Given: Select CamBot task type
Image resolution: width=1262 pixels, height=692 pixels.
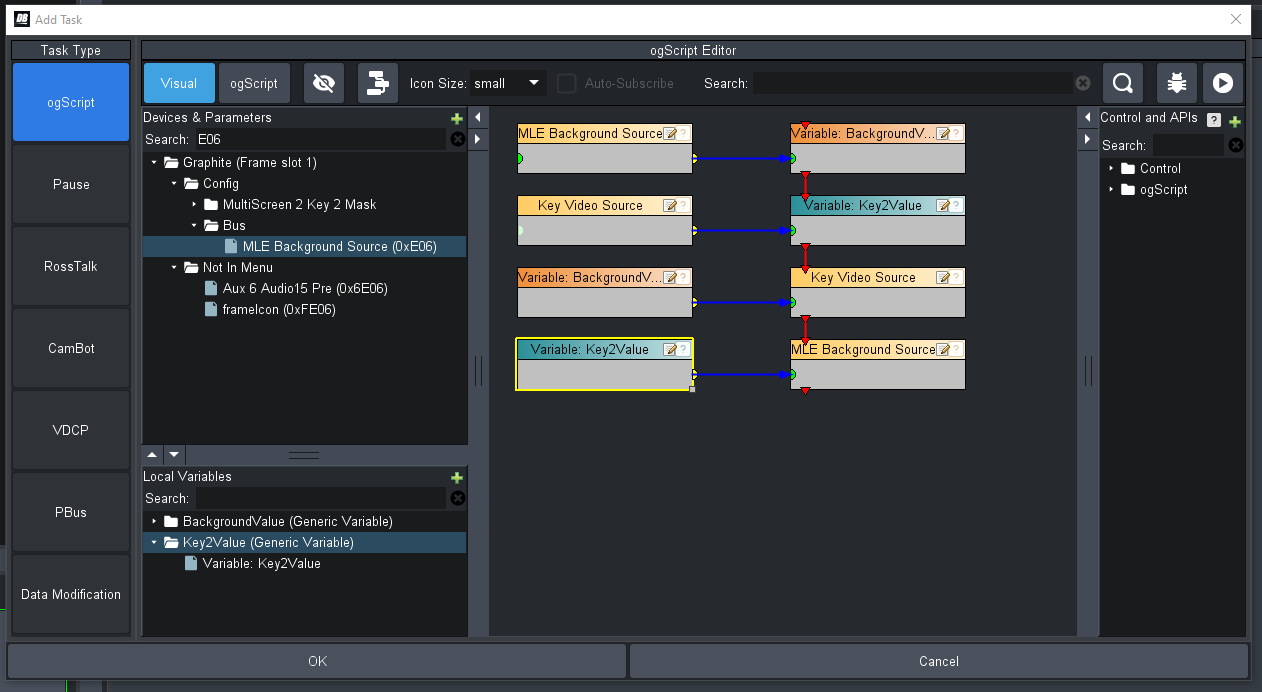Looking at the screenshot, I should [x=71, y=348].
